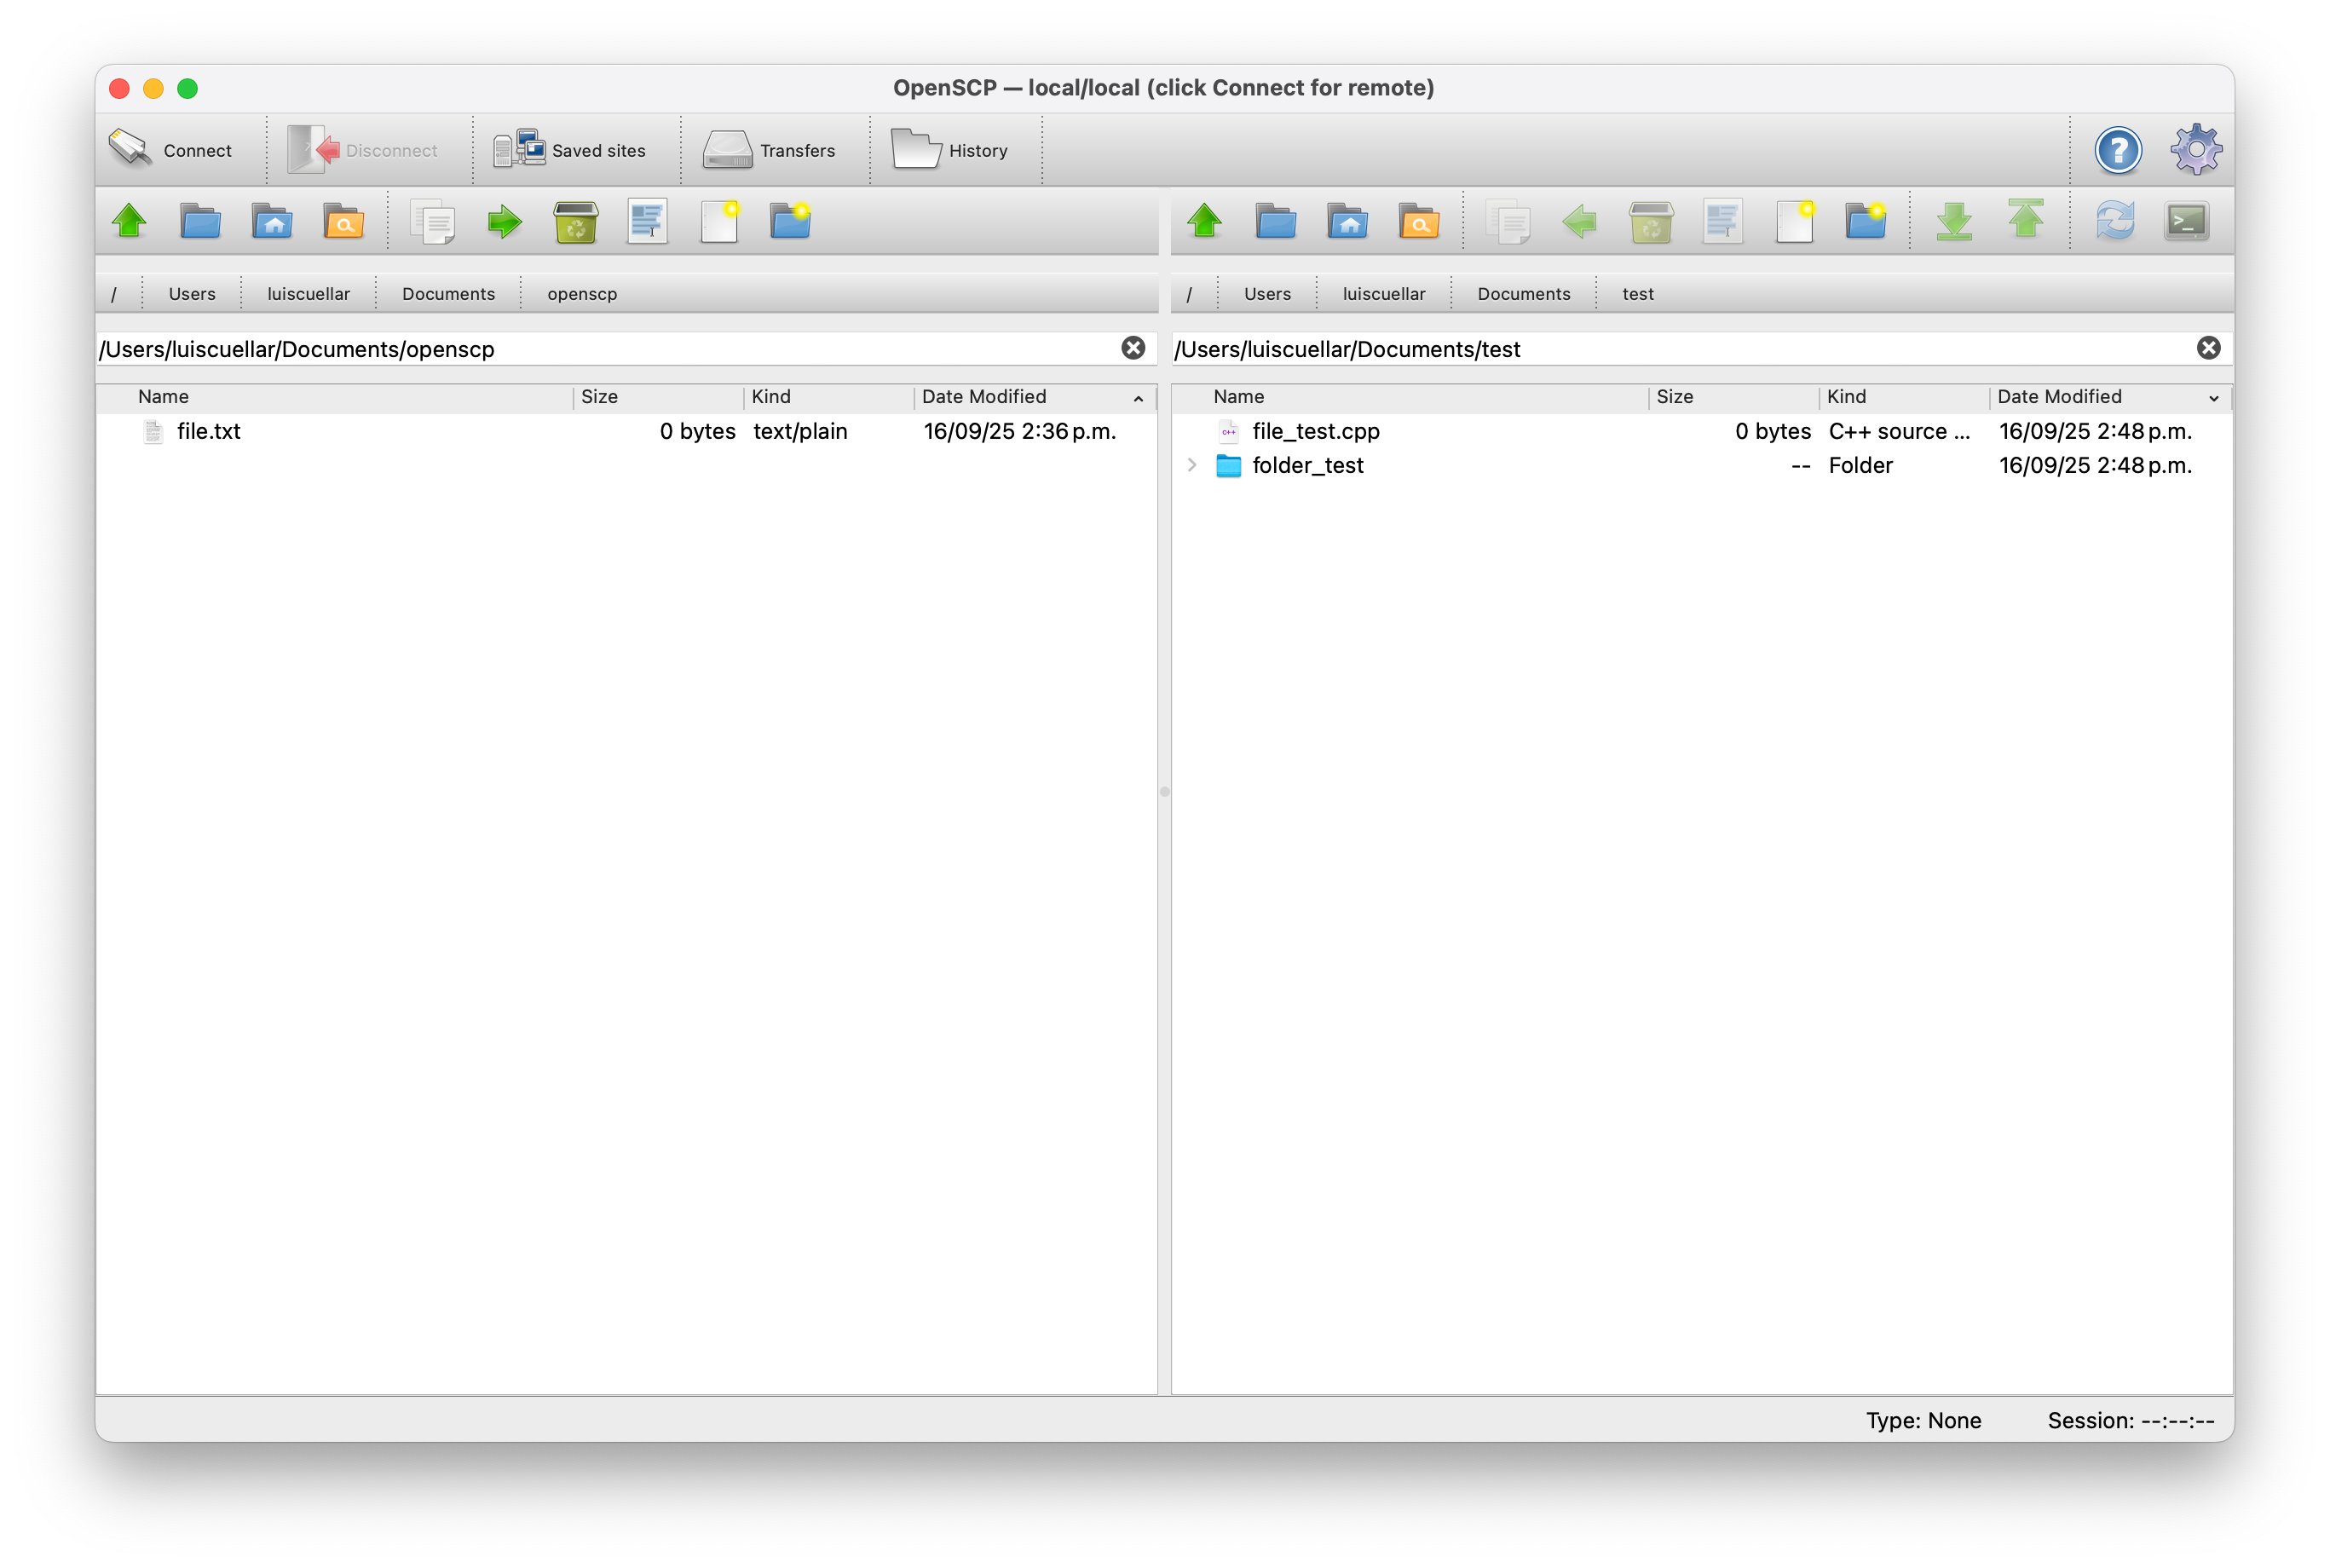Viewport: 2330px width, 1568px height.
Task: Select file_test.cpp in the right pane
Action: 1701,431
